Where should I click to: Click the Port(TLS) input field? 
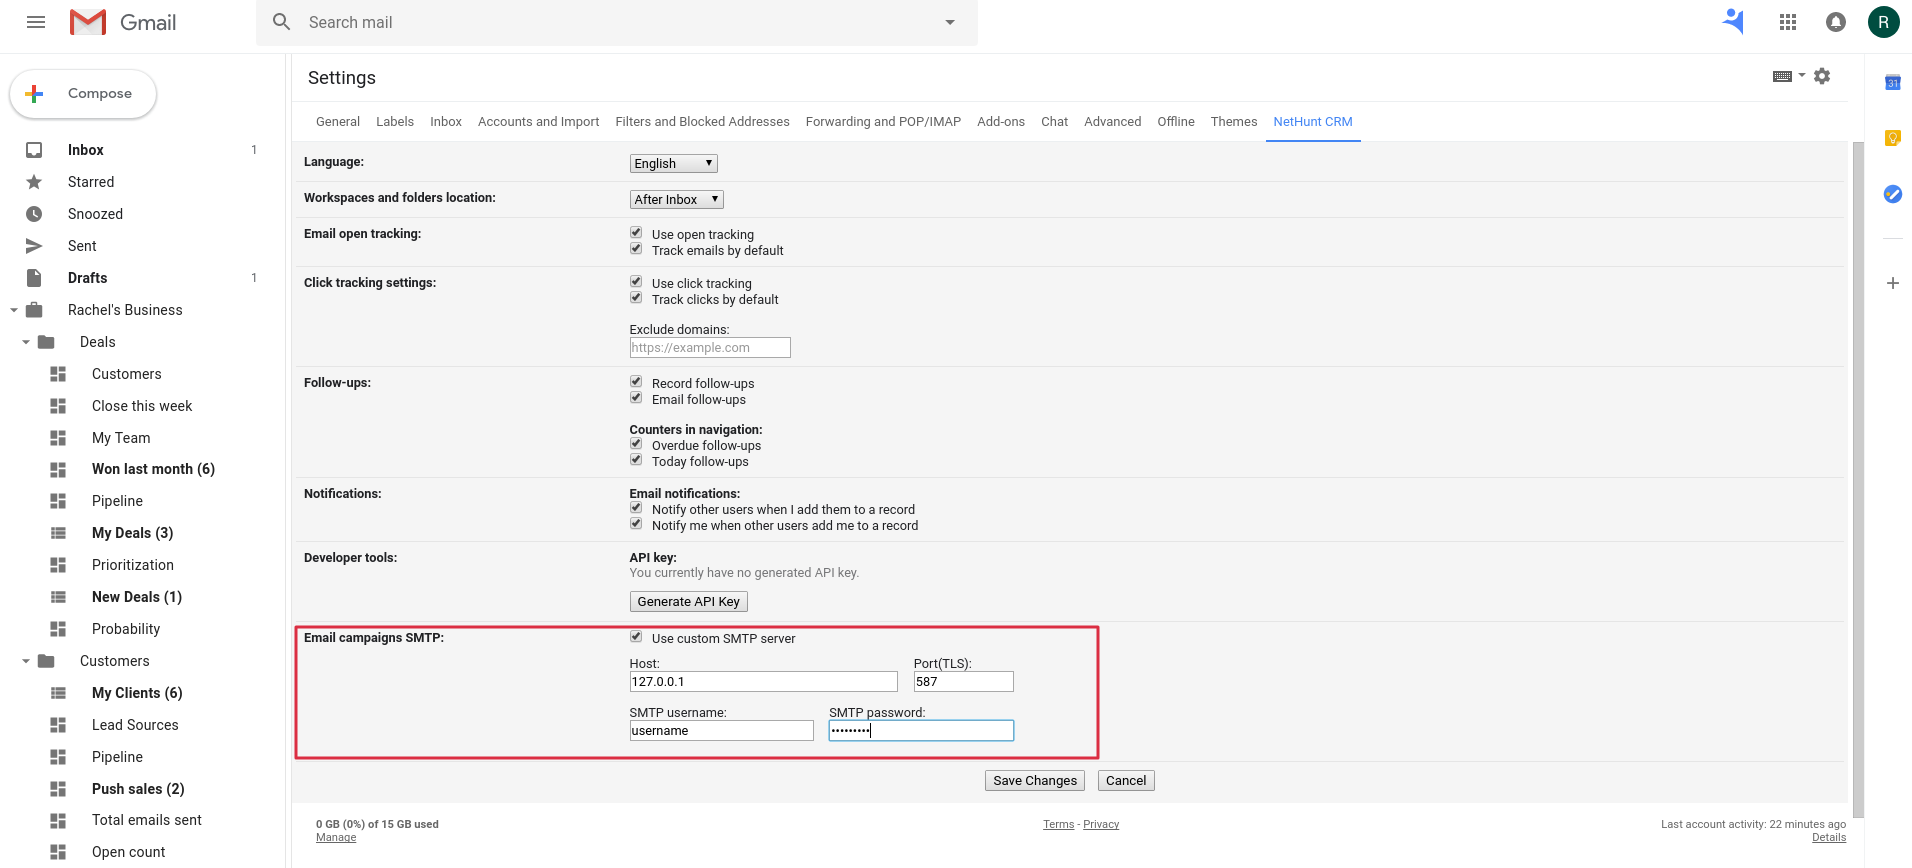tap(964, 682)
